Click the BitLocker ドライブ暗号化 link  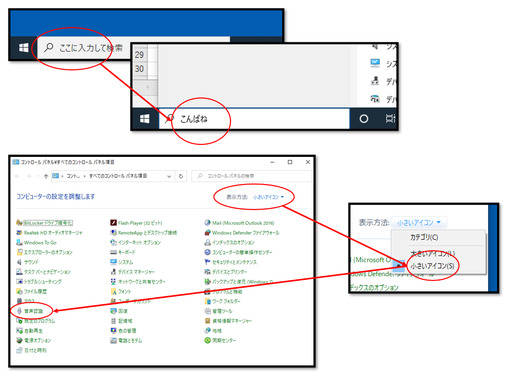point(48,223)
